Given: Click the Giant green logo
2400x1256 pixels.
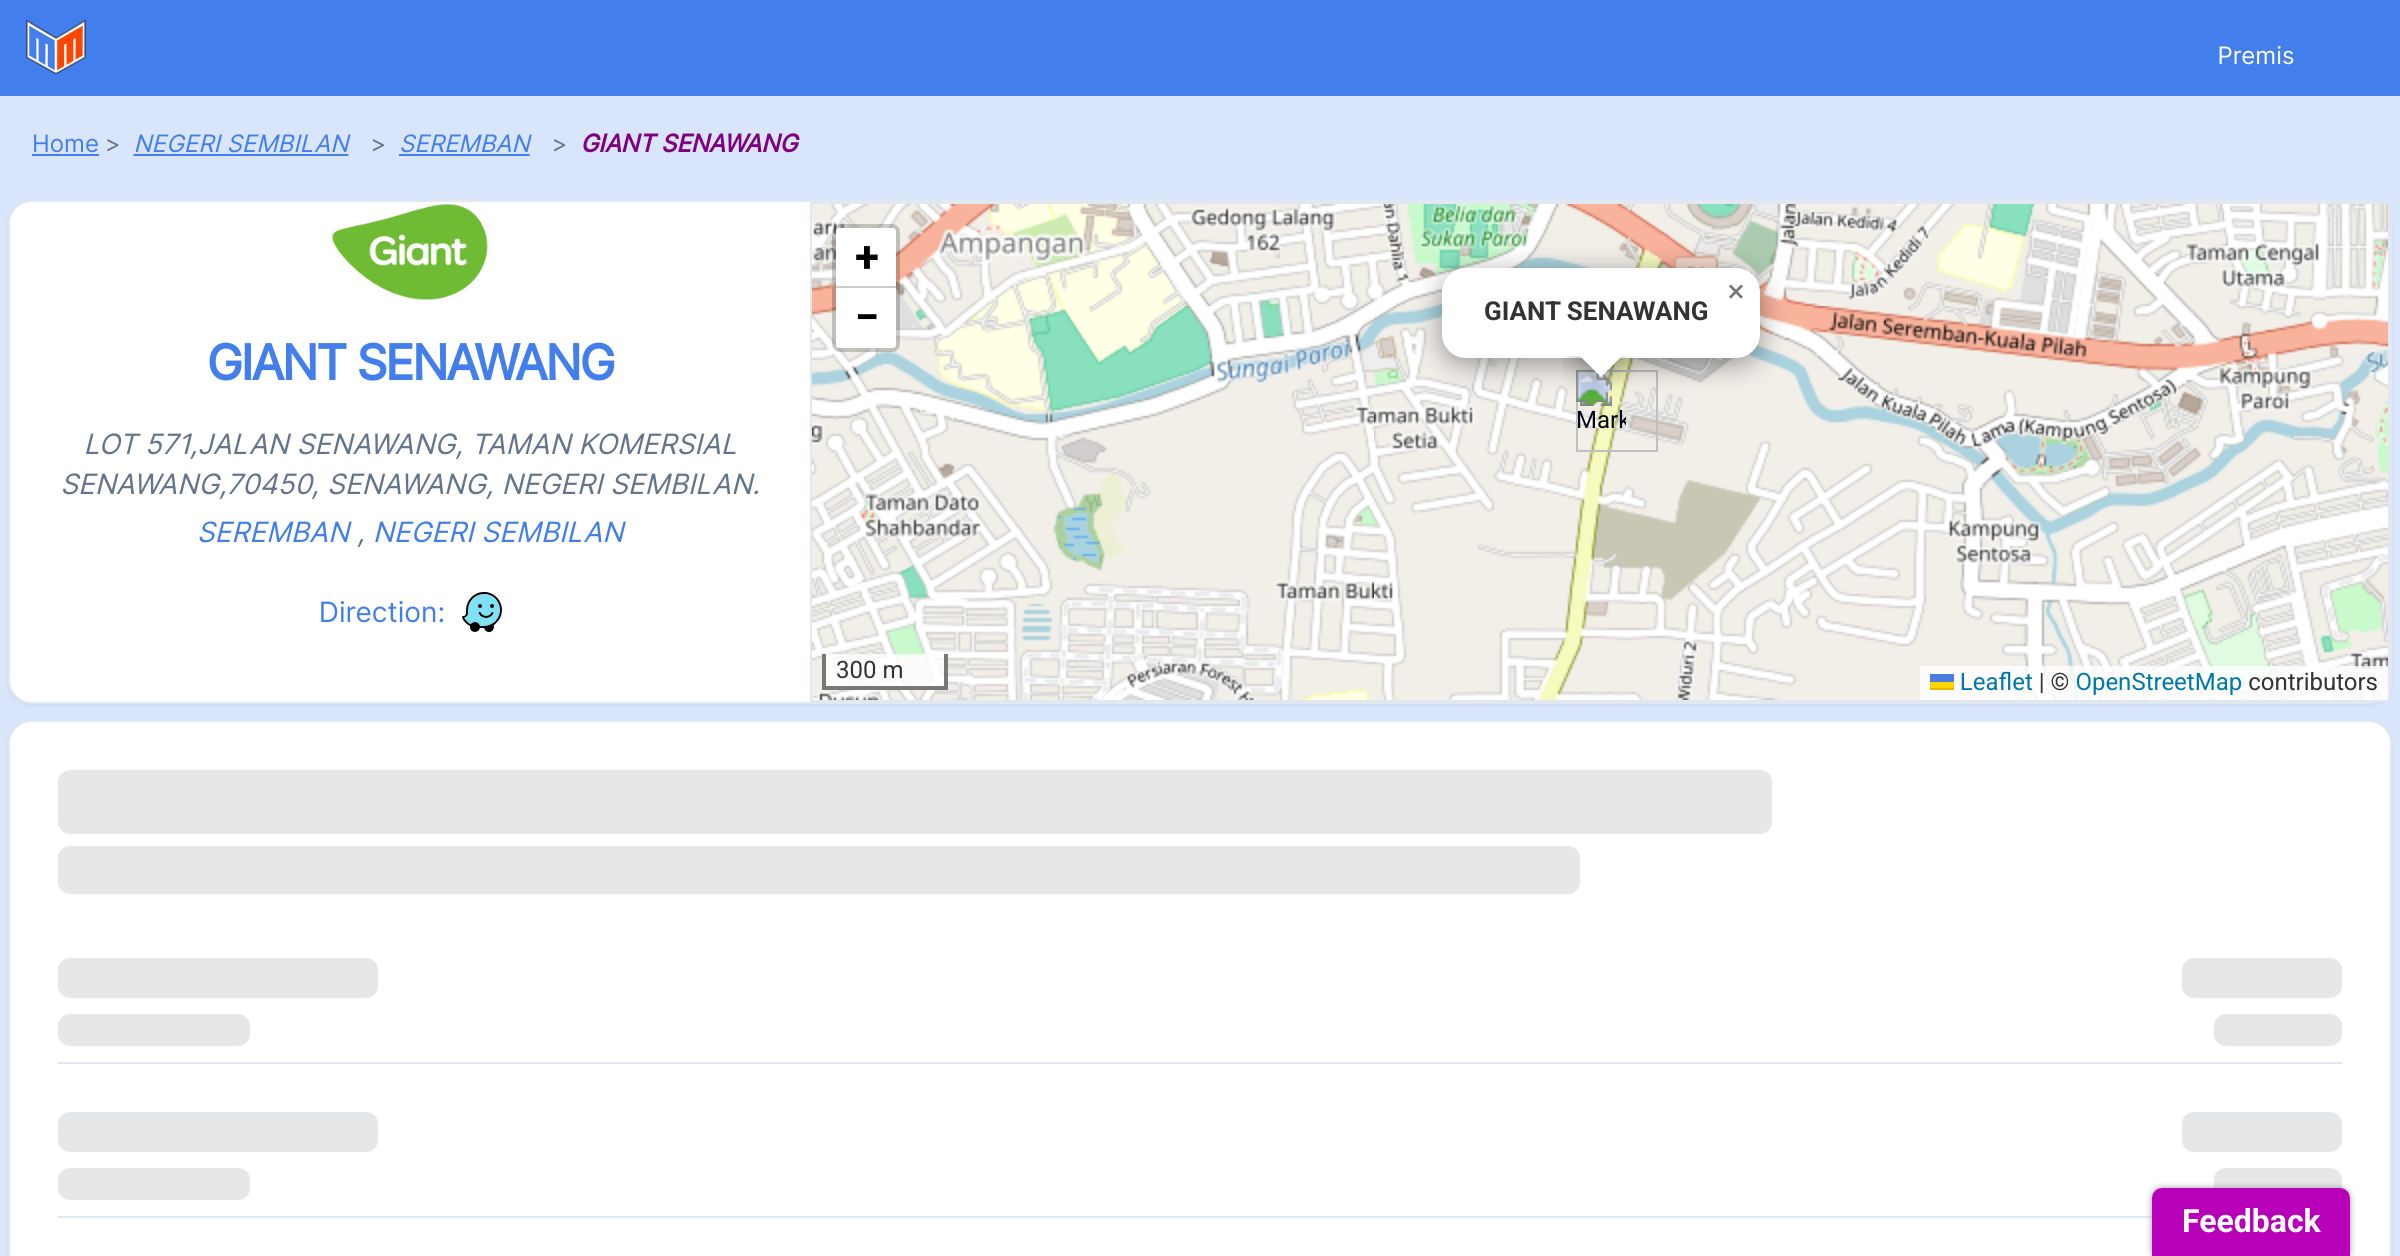Looking at the screenshot, I should click(x=410, y=252).
